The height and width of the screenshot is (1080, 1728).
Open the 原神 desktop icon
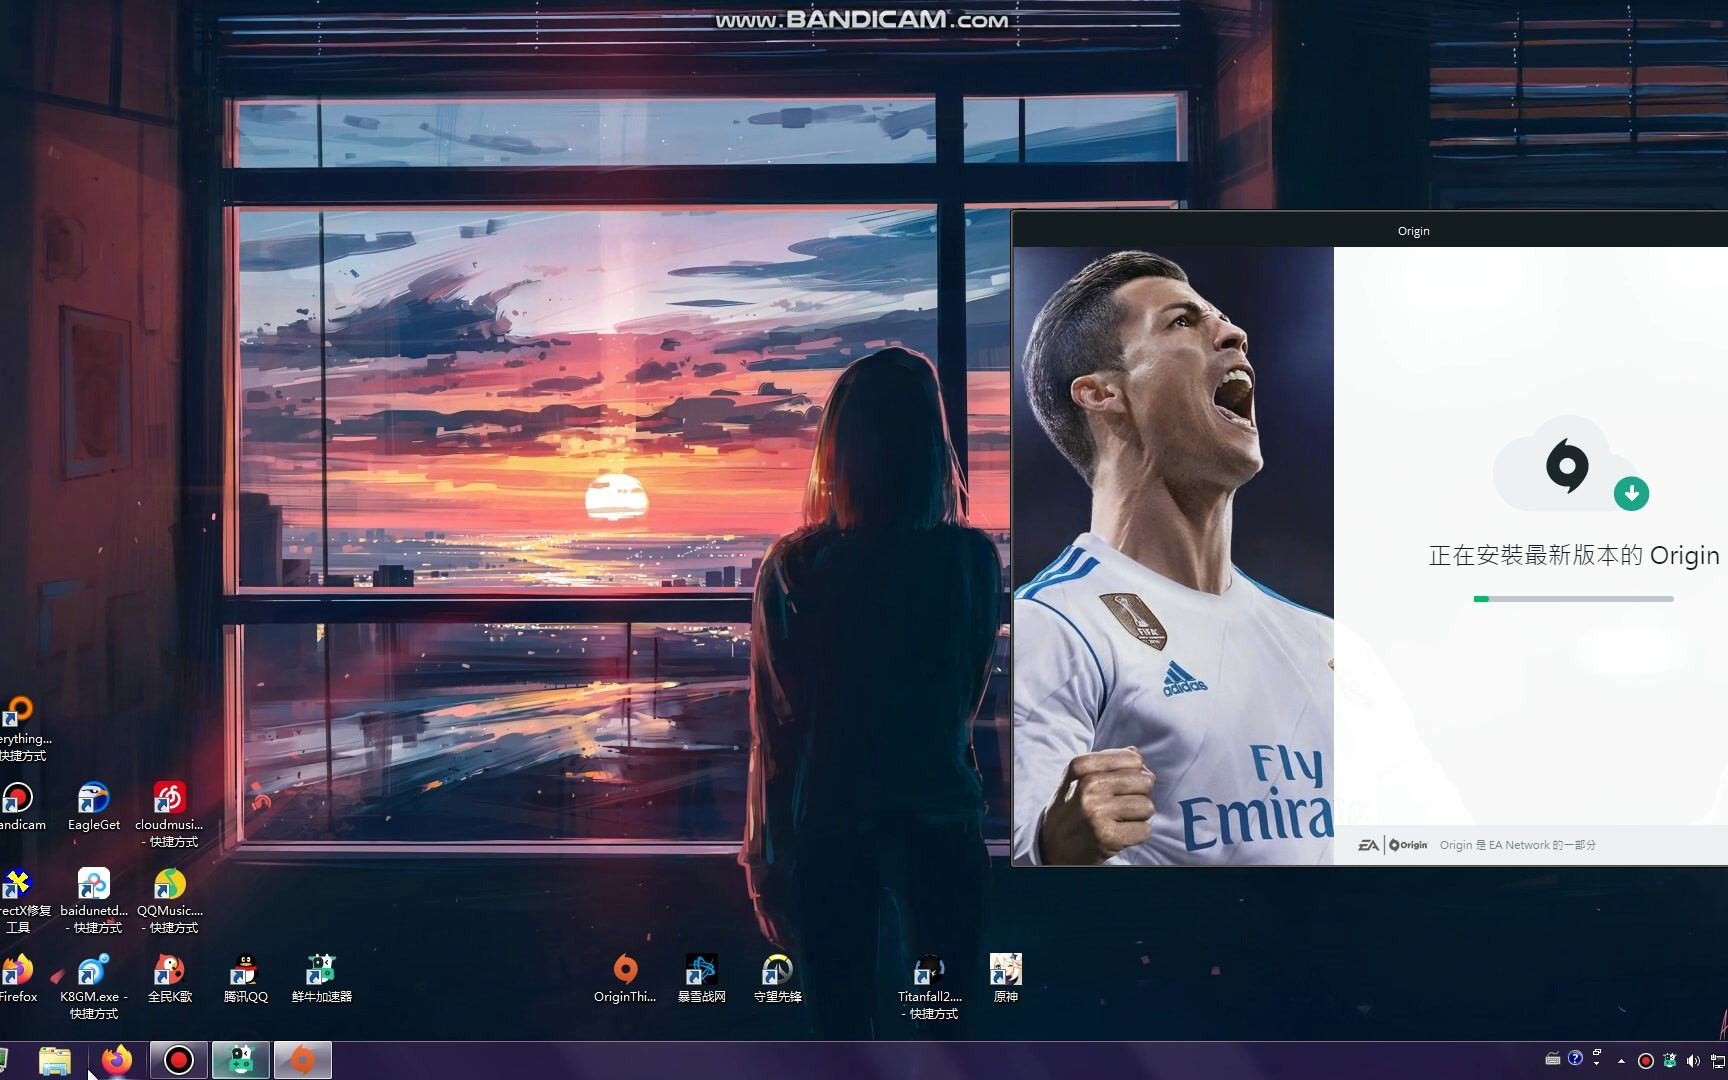pyautogui.click(x=1005, y=978)
